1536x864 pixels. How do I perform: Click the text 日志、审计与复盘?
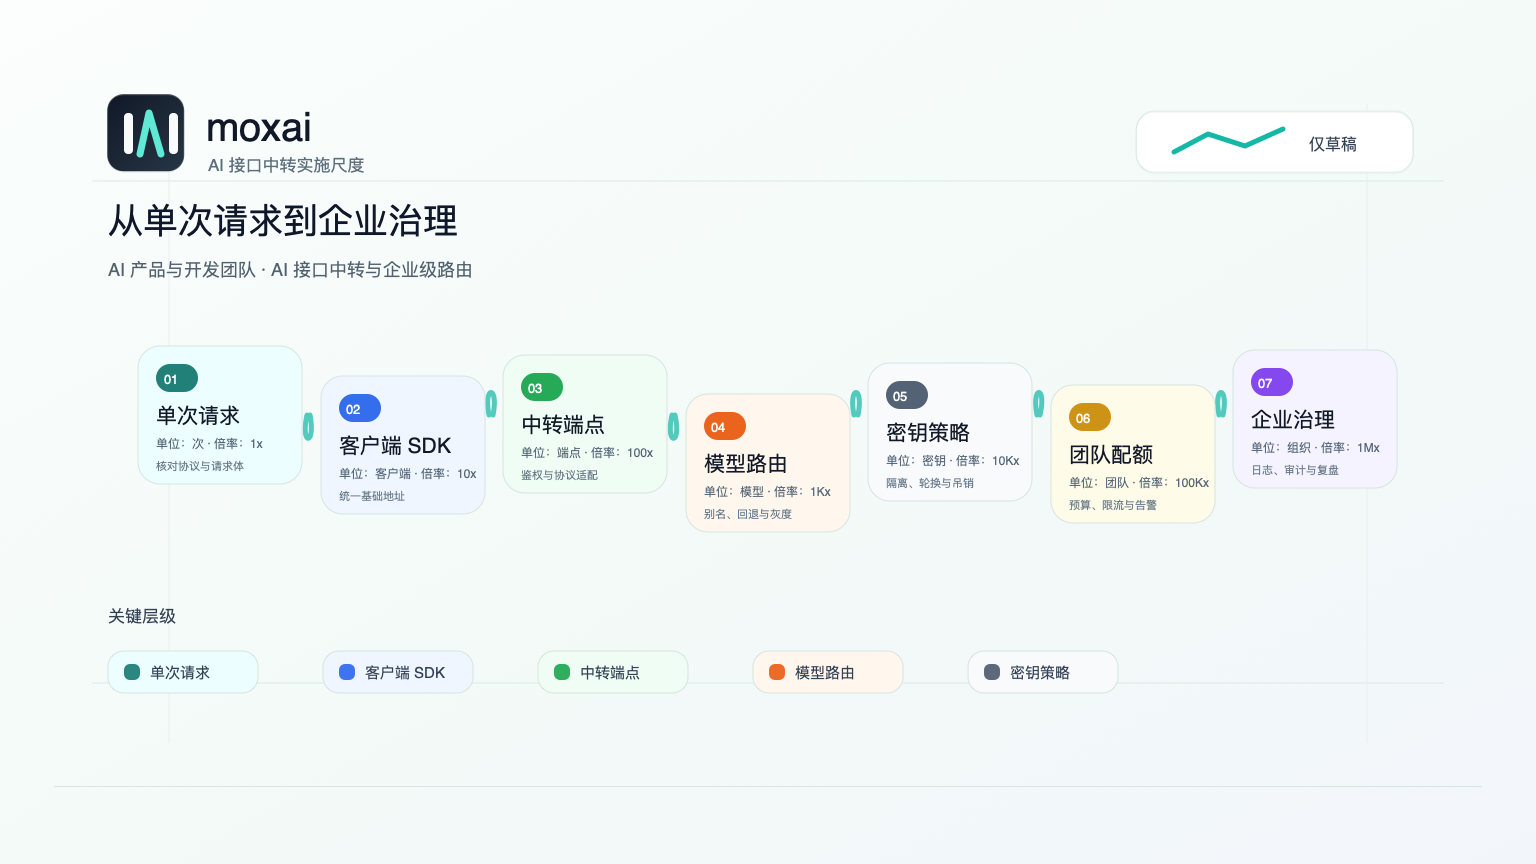1295,470
